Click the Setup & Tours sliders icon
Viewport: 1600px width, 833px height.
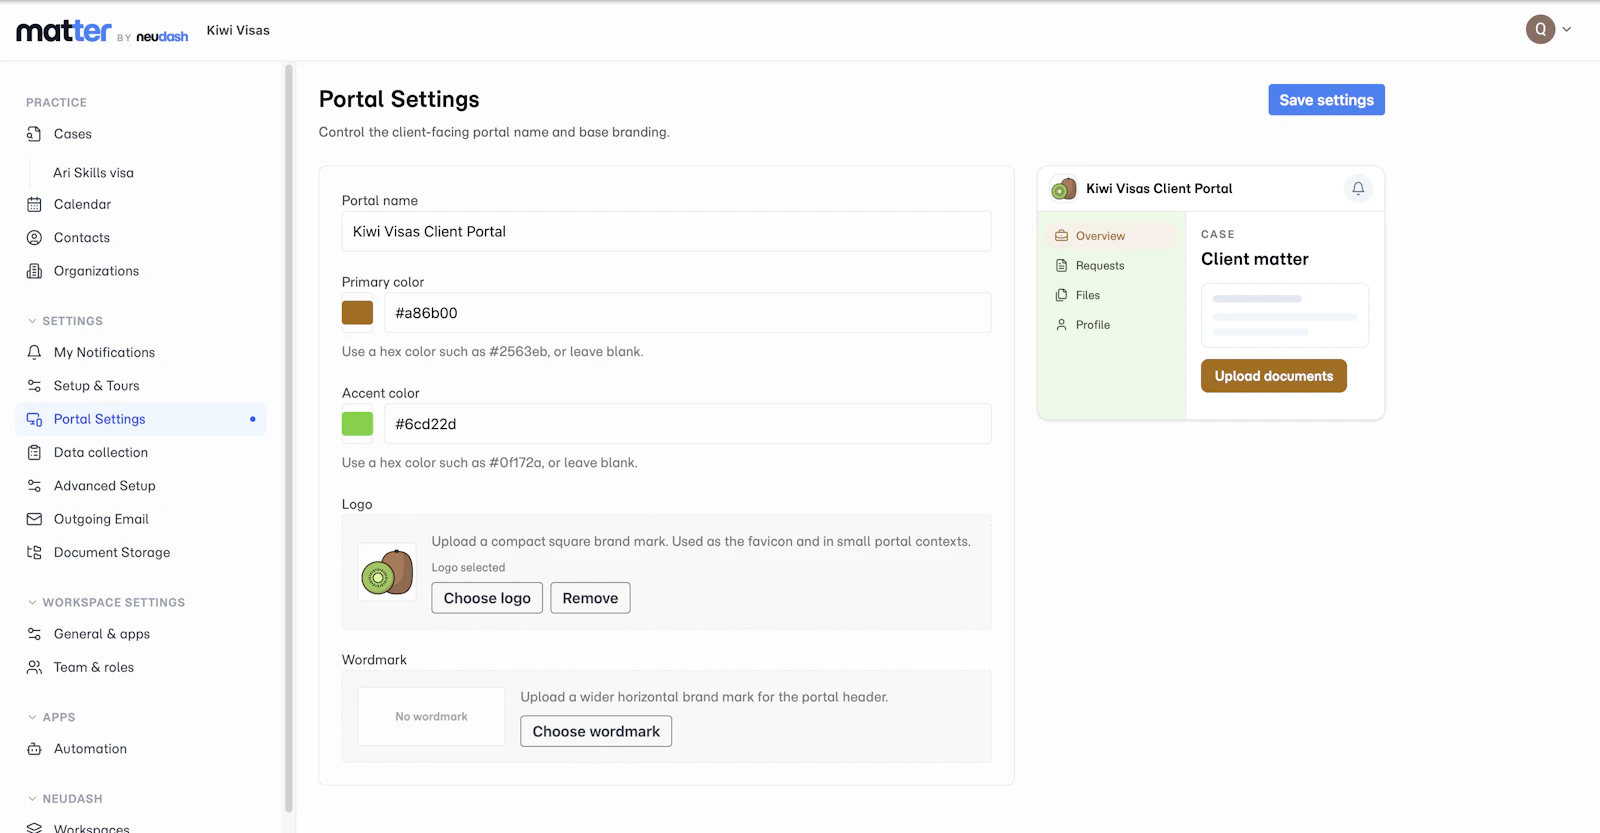(x=34, y=386)
